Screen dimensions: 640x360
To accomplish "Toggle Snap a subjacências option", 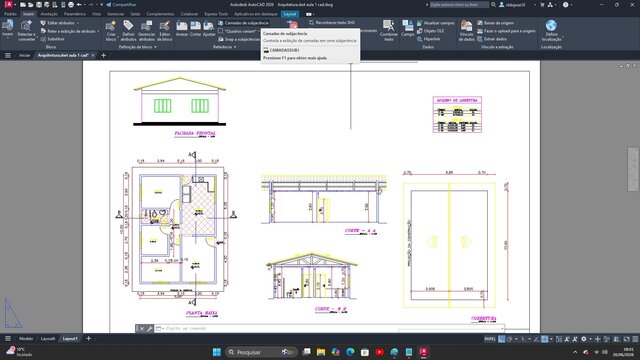I will pos(239,39).
